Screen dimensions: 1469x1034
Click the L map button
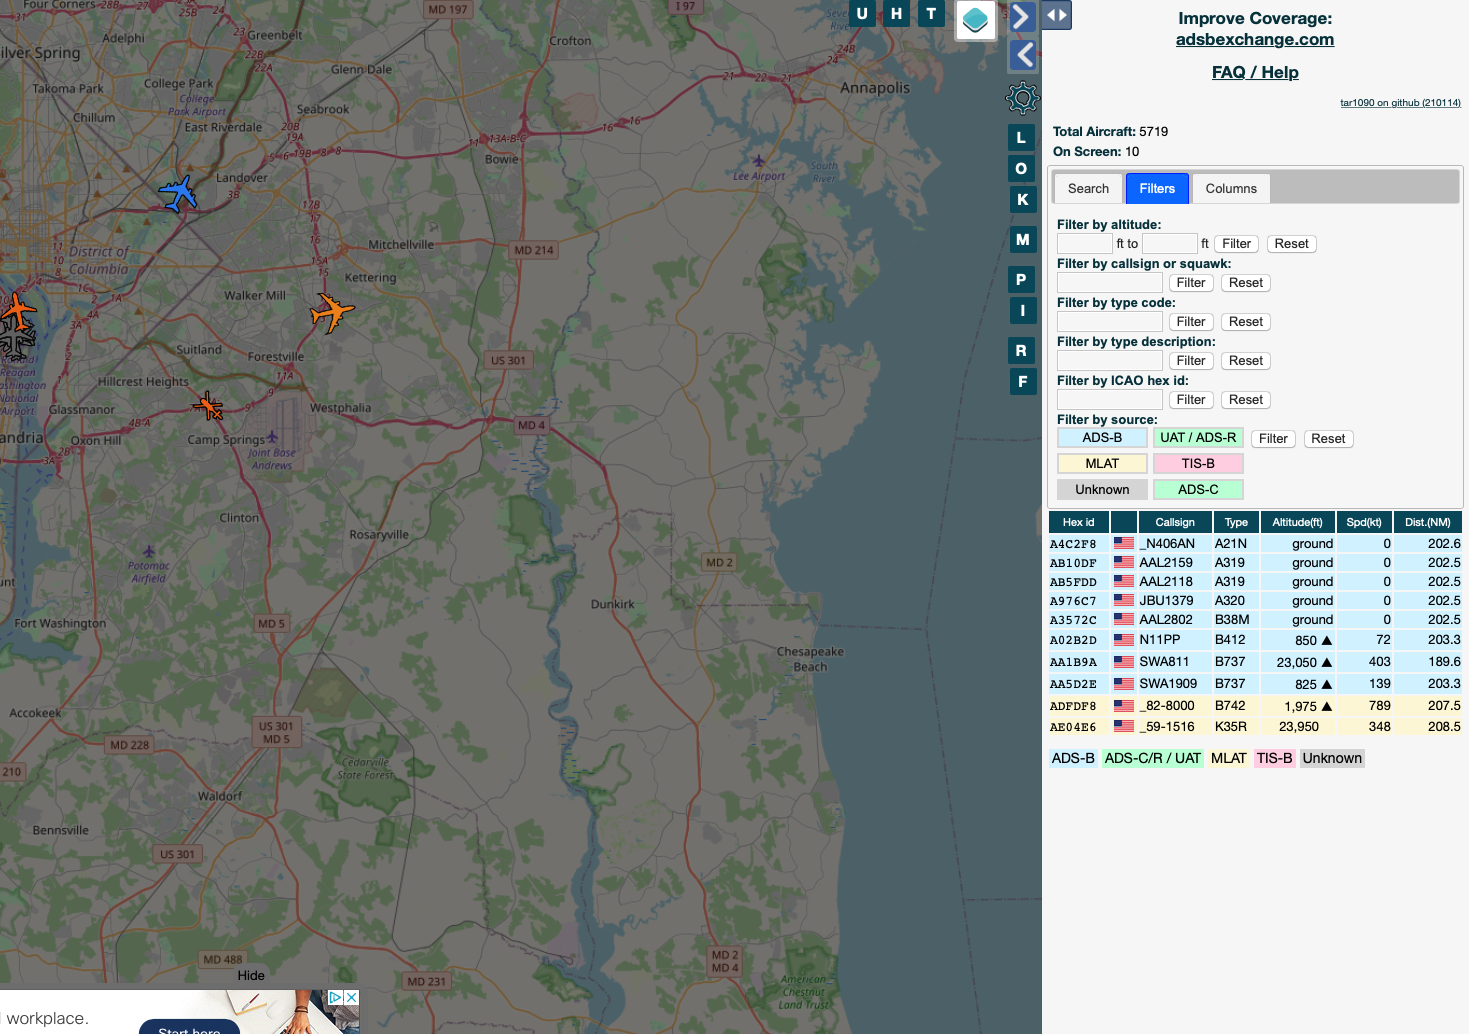click(x=1021, y=138)
